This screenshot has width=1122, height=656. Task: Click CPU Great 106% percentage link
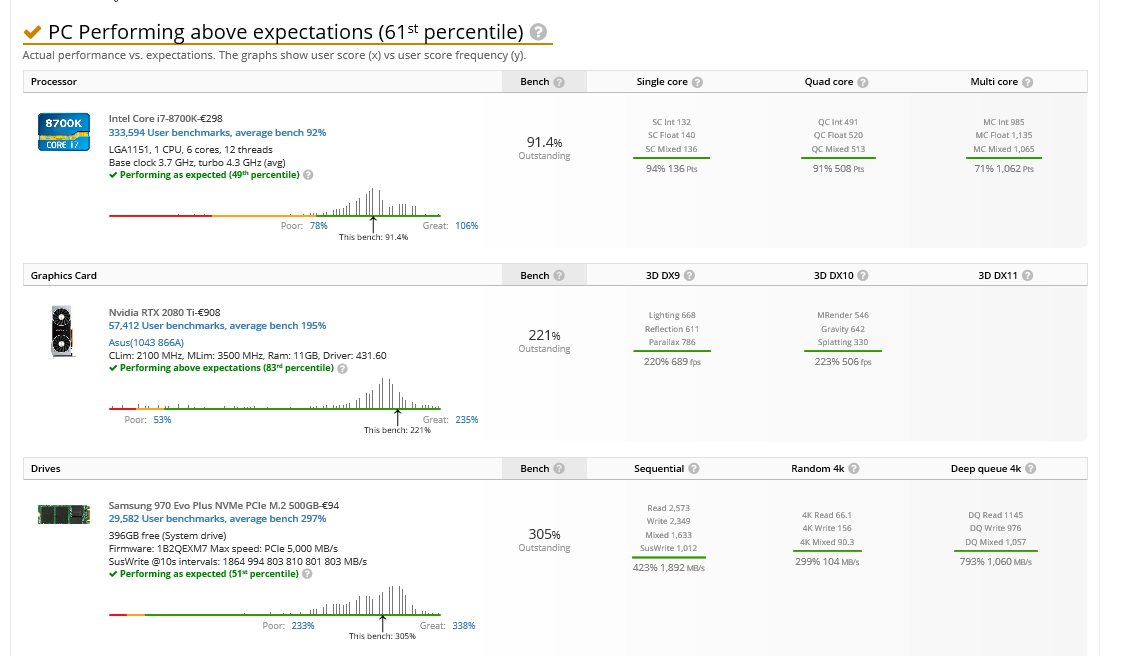467,225
